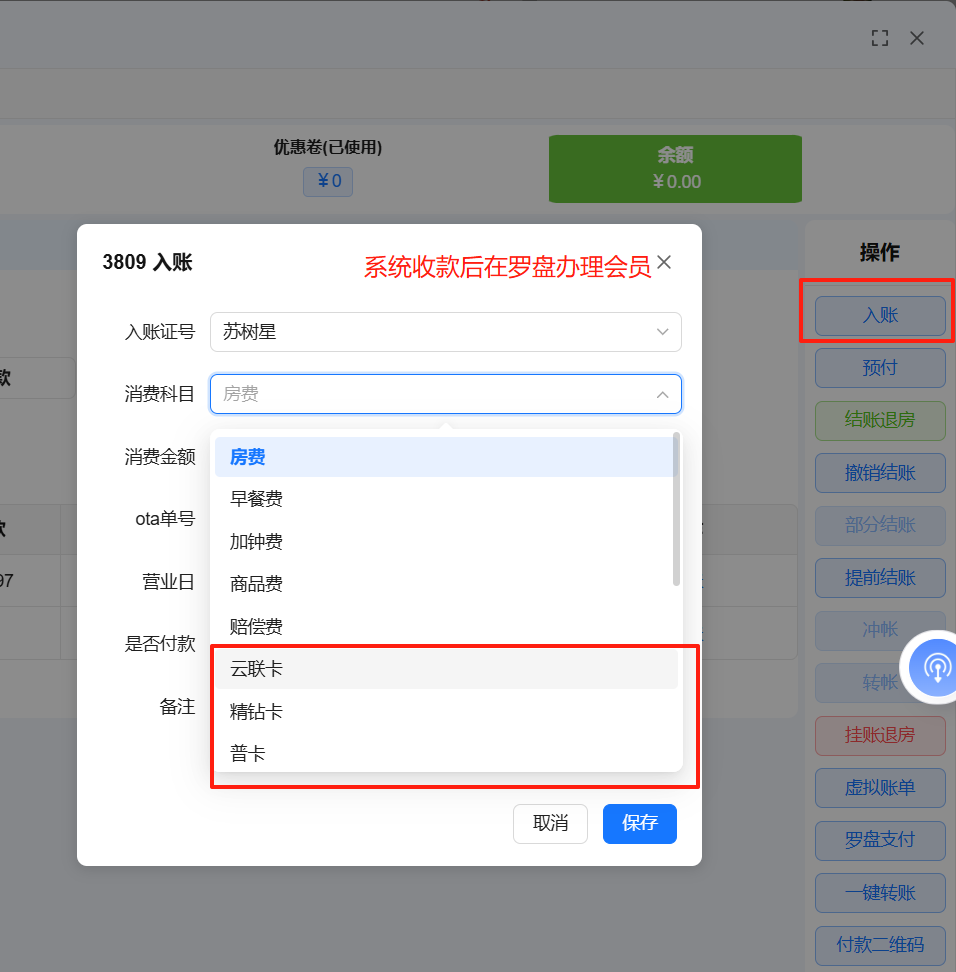Click the 入账 operation button

880,316
